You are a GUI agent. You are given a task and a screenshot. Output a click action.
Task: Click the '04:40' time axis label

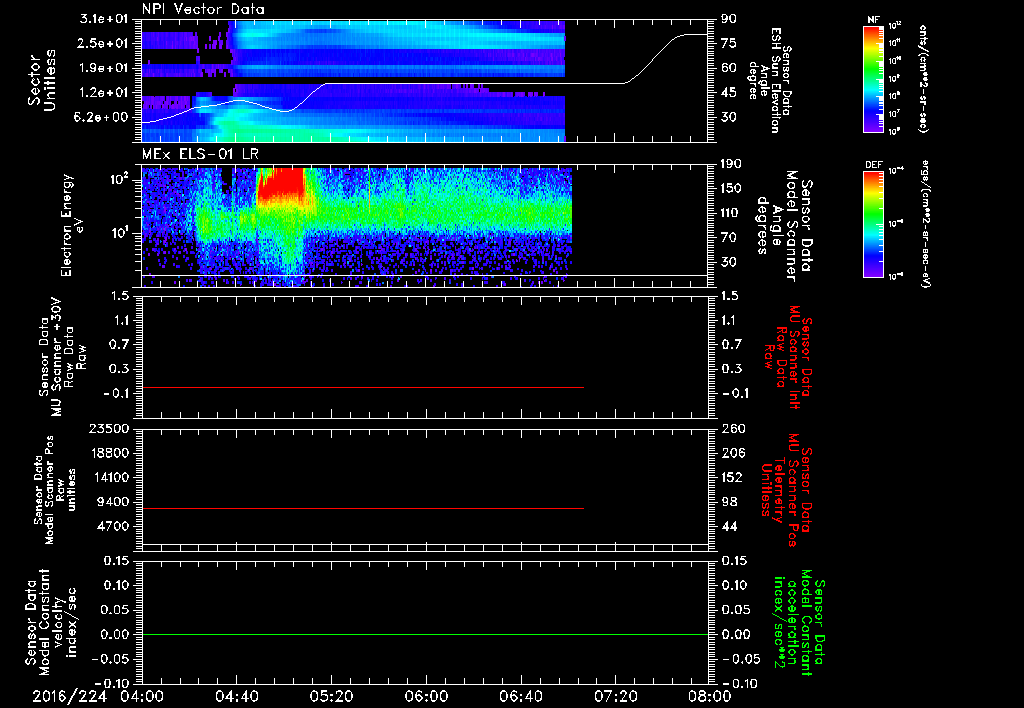point(236,696)
